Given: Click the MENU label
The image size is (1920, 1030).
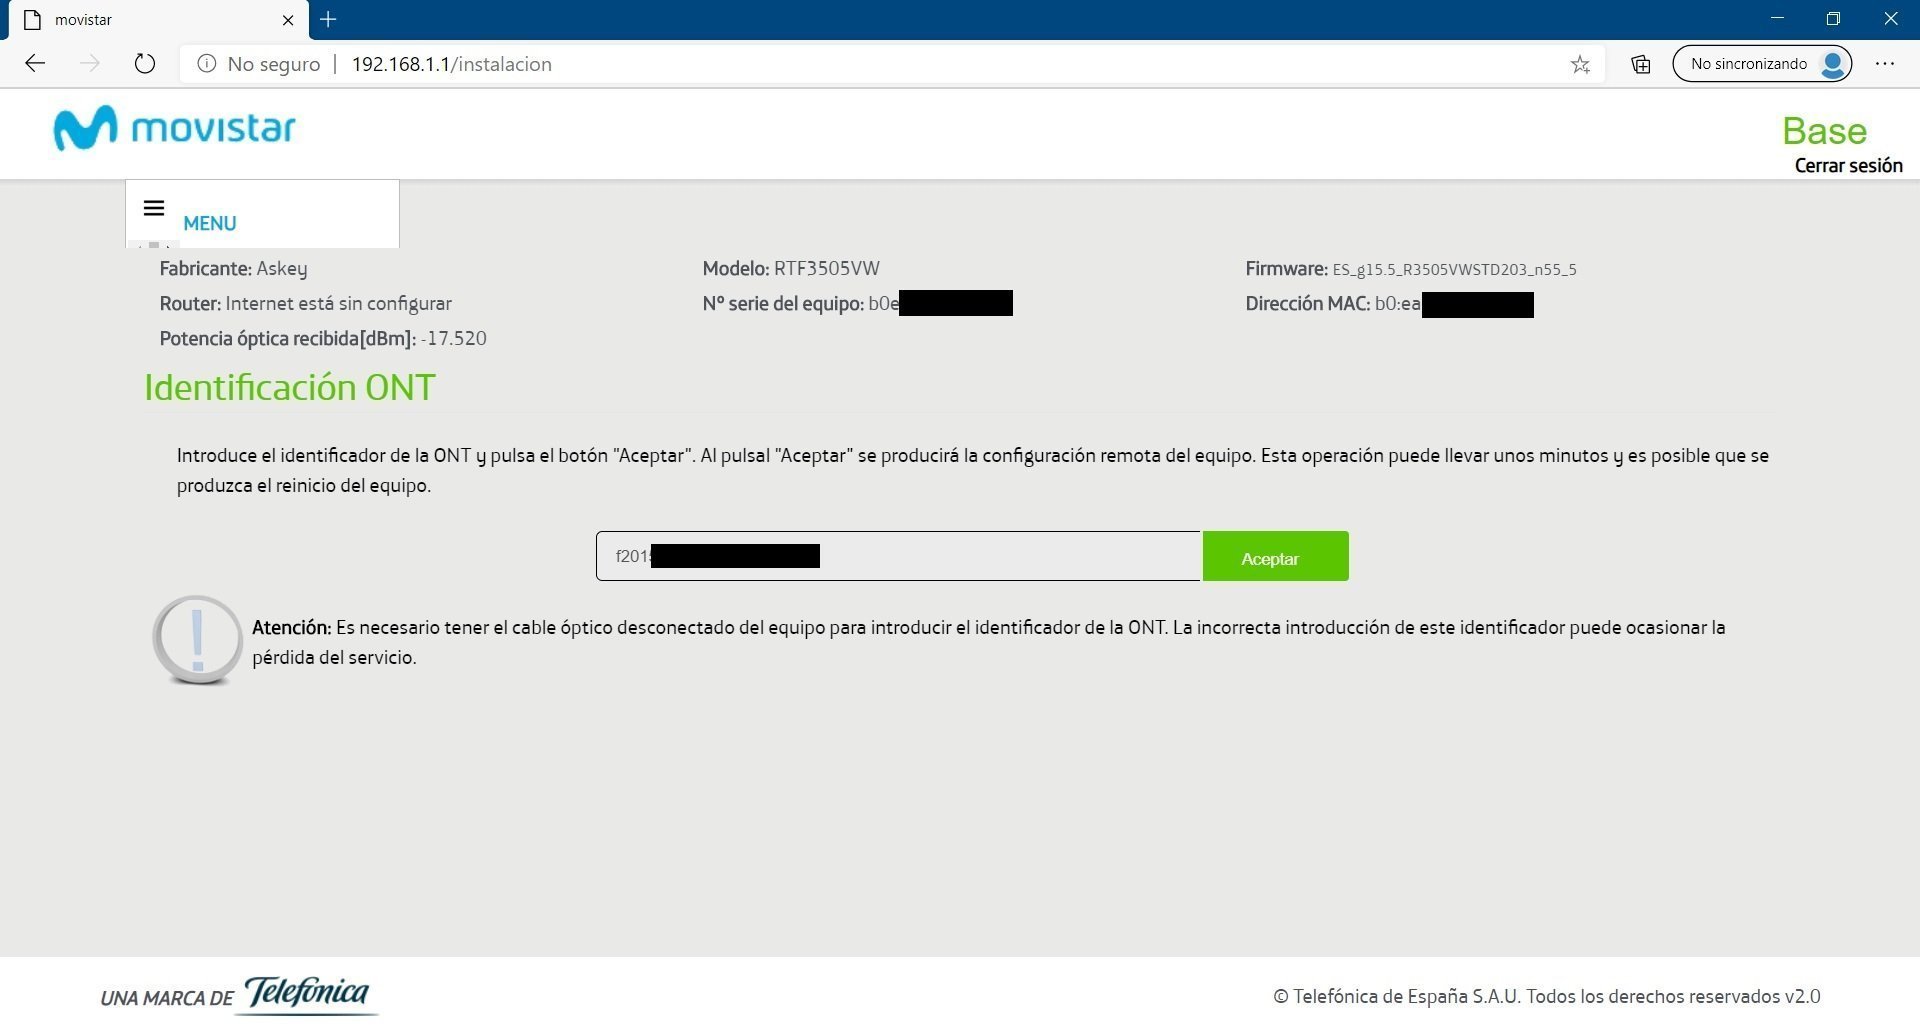Looking at the screenshot, I should pyautogui.click(x=209, y=223).
